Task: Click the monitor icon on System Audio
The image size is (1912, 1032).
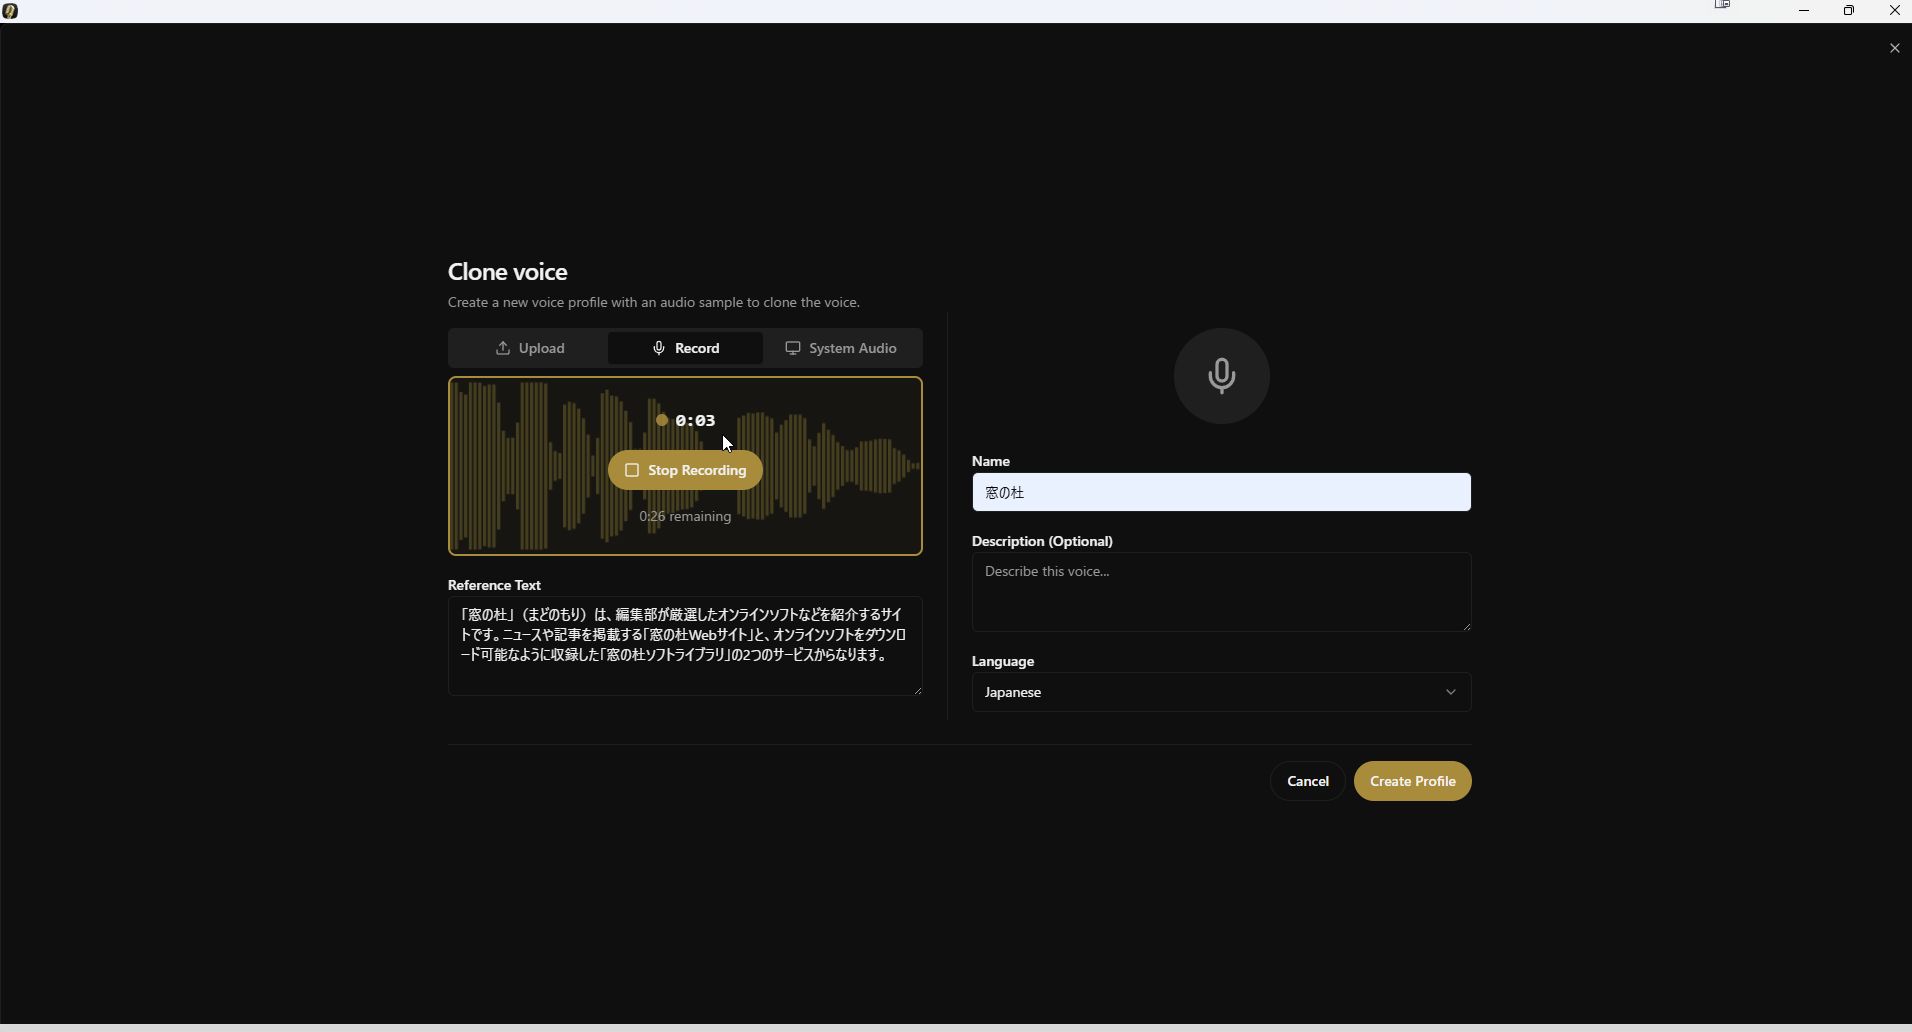Action: tap(795, 347)
